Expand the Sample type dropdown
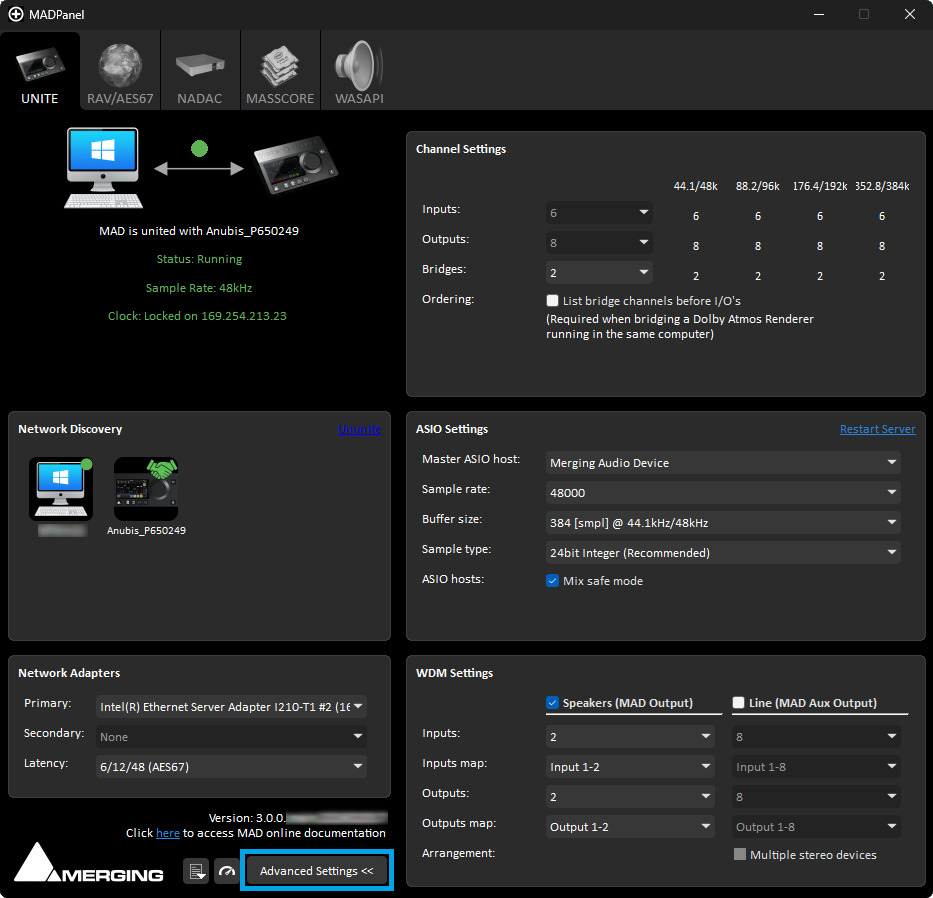The width and height of the screenshot is (933, 898). point(723,553)
